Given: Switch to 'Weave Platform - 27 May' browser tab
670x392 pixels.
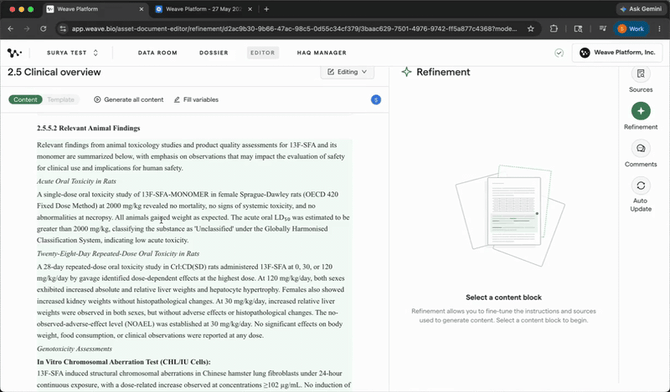Looking at the screenshot, I should 203,9.
